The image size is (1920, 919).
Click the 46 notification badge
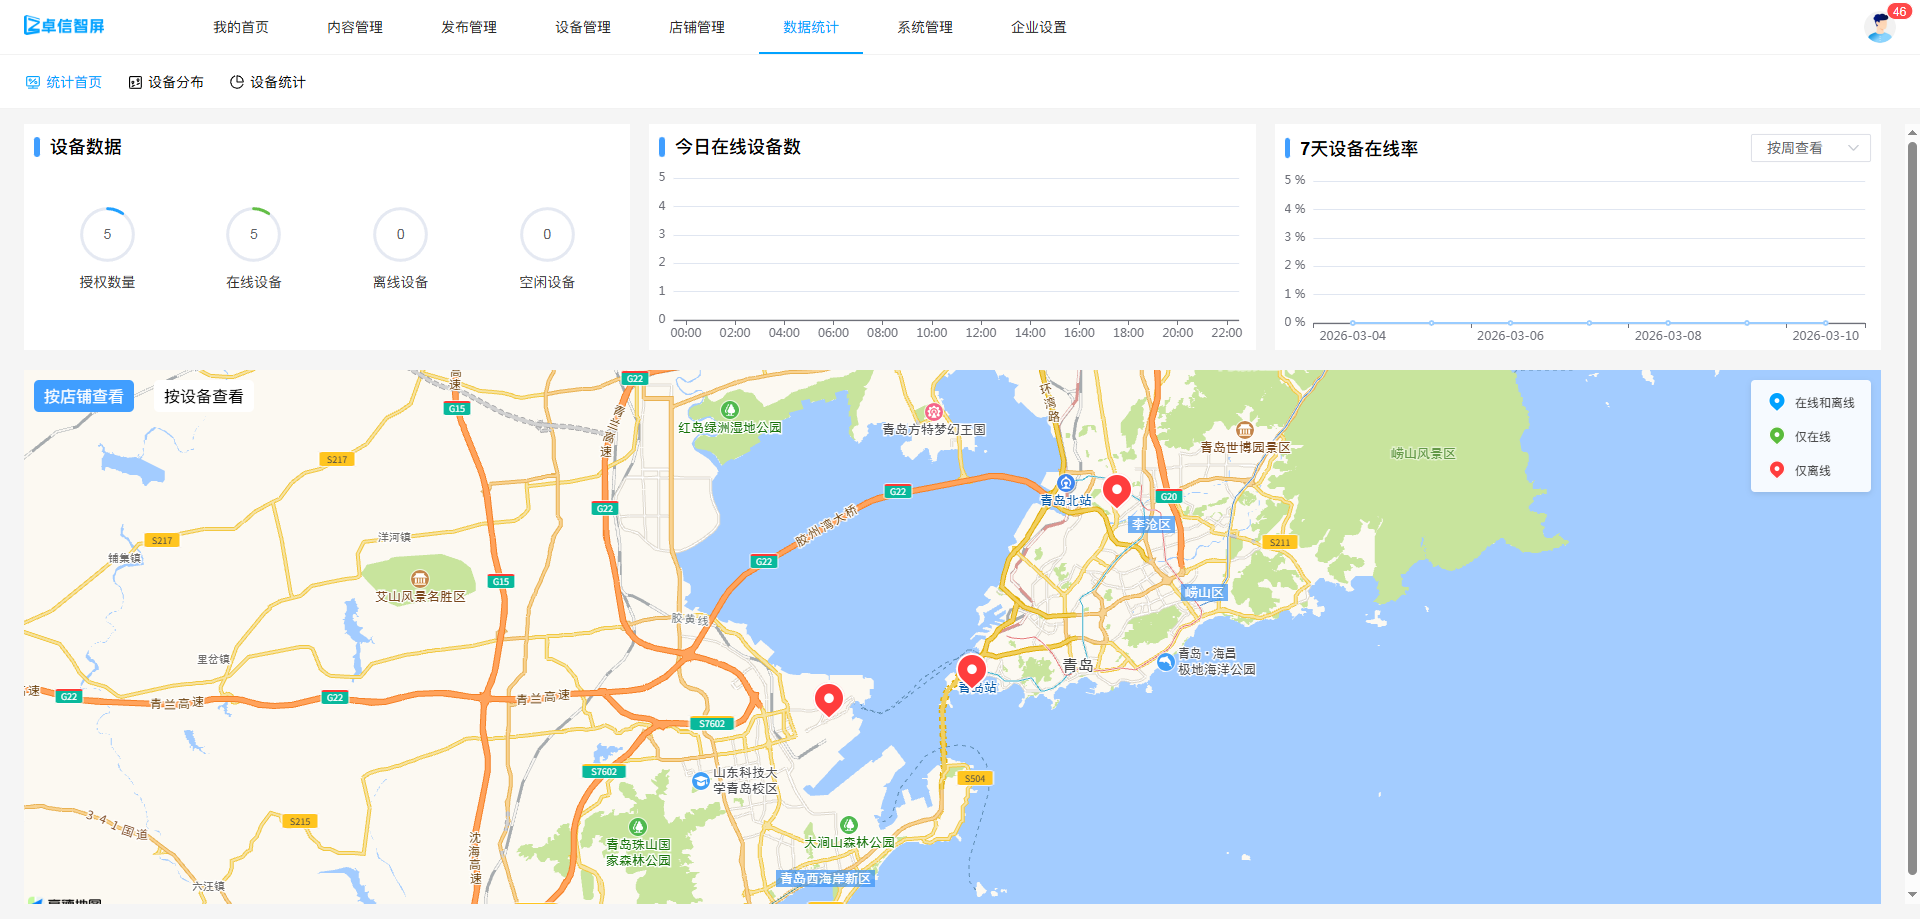click(x=1899, y=11)
